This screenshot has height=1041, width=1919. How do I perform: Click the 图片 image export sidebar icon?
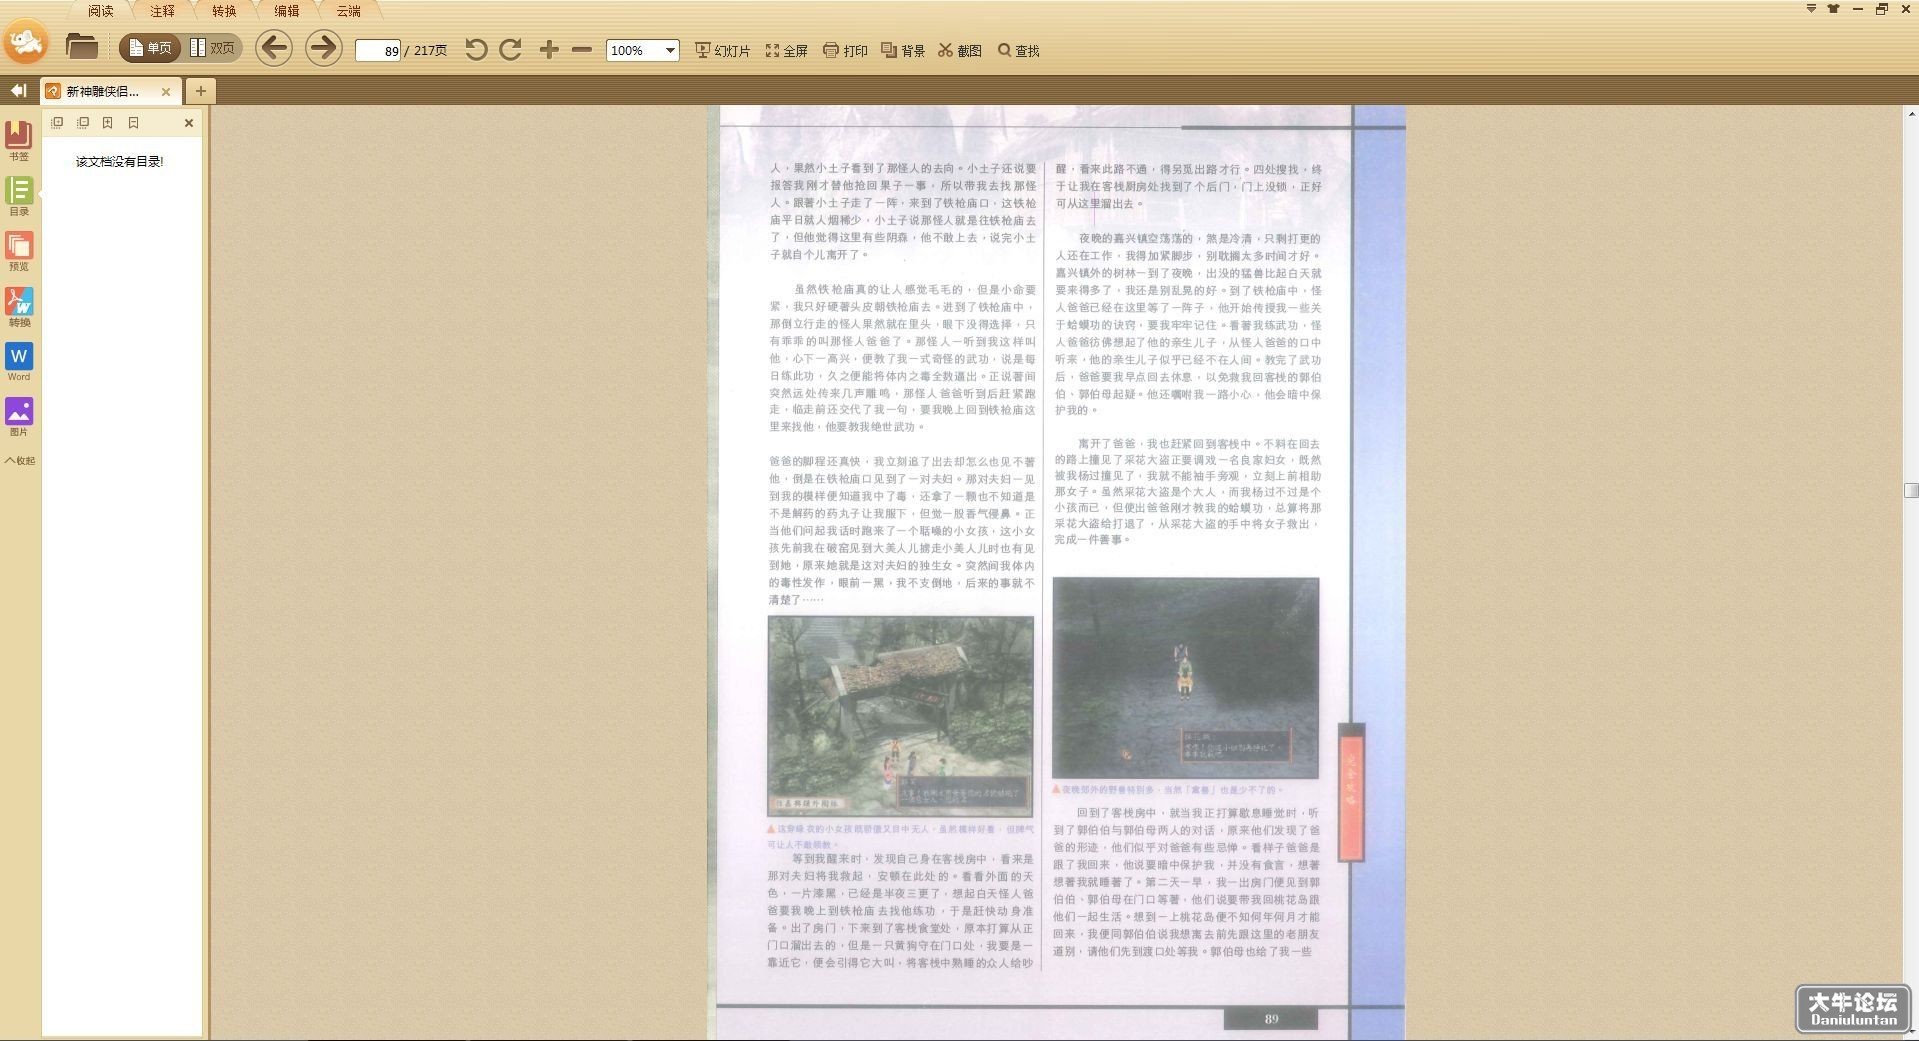[x=19, y=417]
